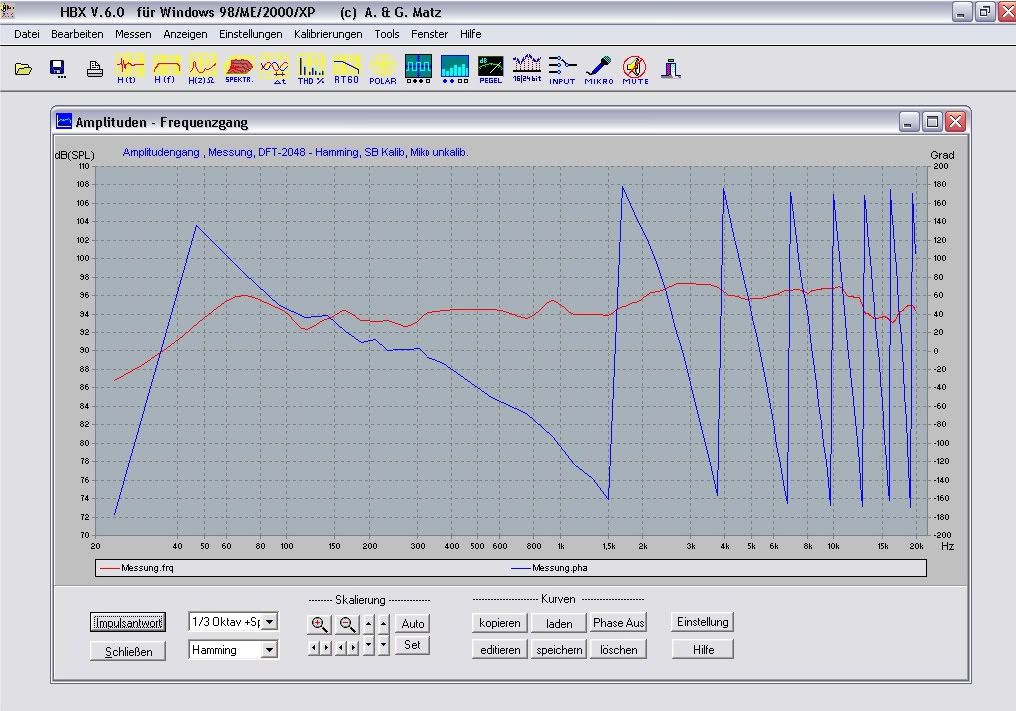Open the RT60 reverberation tool
Viewport: 1016px width, 711px height.
(346, 69)
